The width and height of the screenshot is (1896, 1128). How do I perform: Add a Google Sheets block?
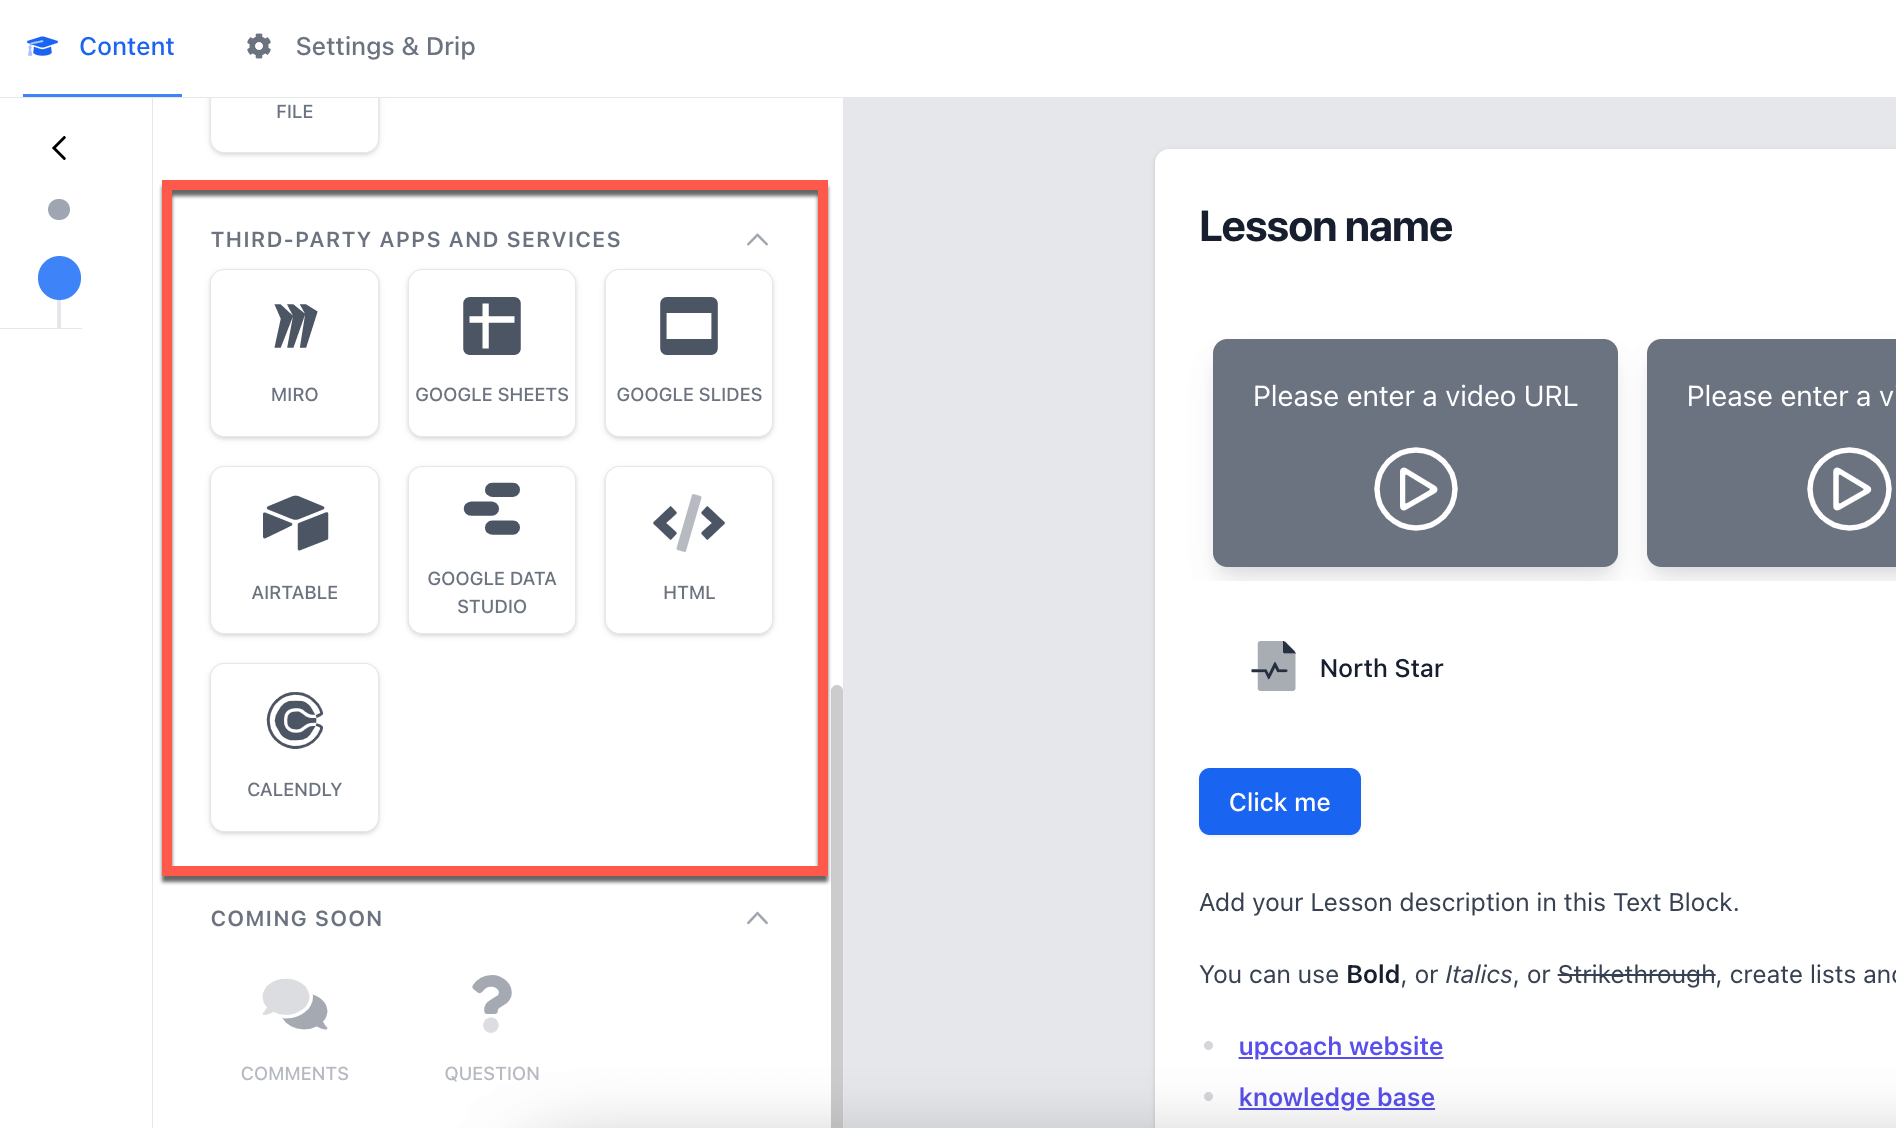tap(491, 352)
